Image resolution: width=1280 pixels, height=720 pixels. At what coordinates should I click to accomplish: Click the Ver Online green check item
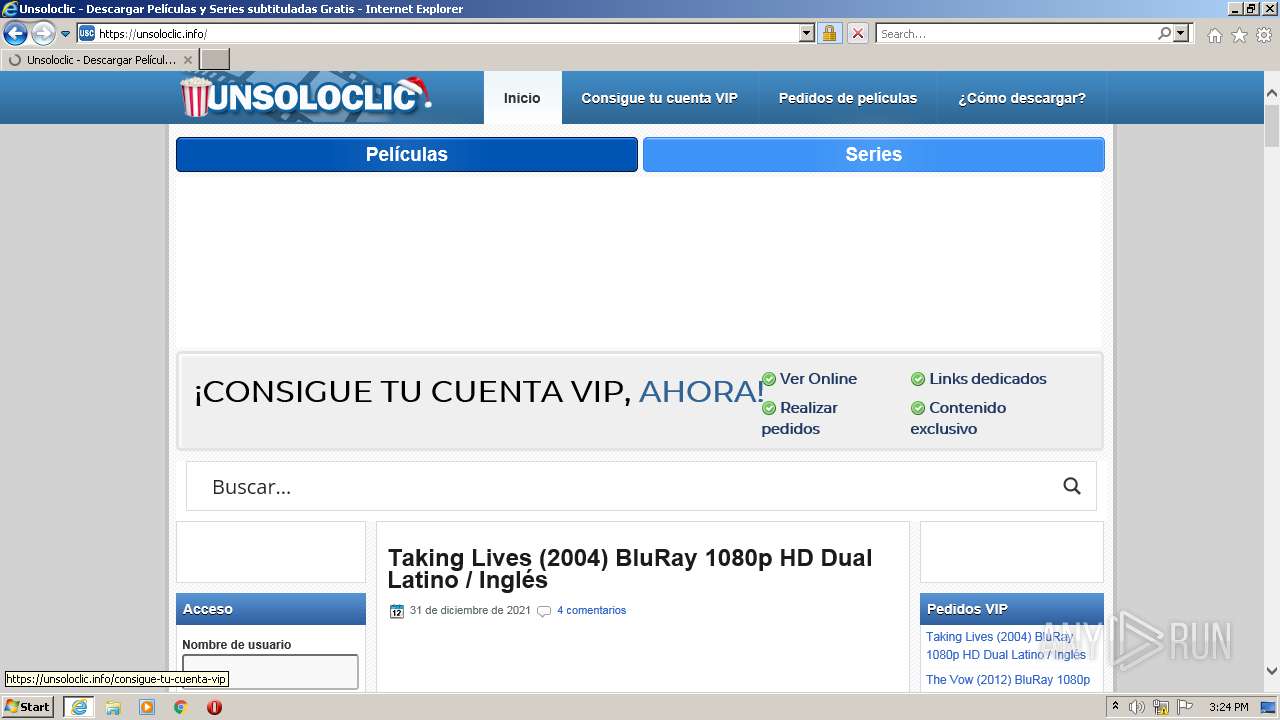809,379
